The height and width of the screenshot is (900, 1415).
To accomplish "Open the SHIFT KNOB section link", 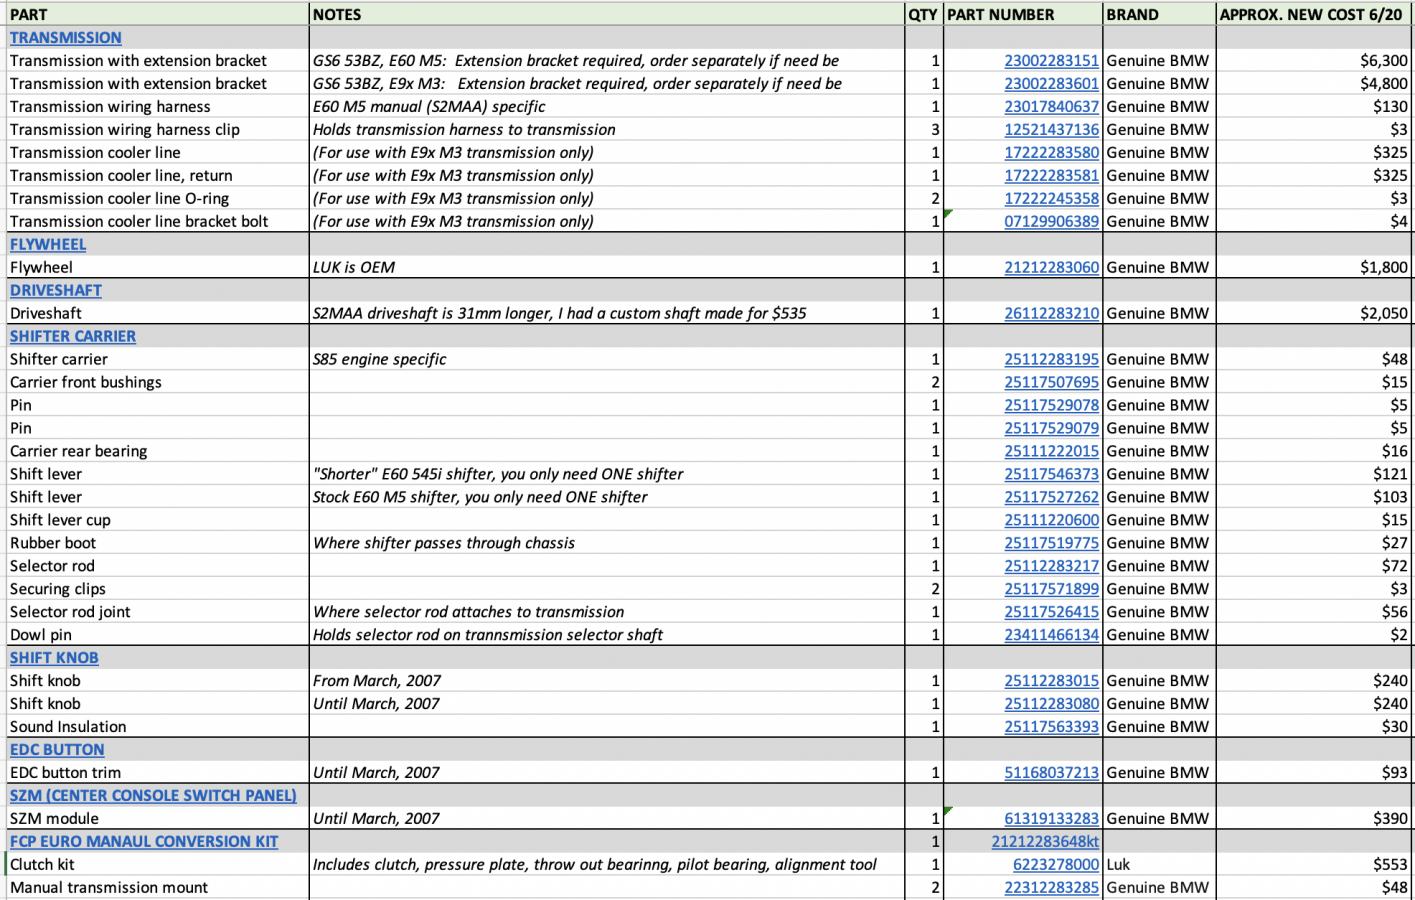I will 54,658.
